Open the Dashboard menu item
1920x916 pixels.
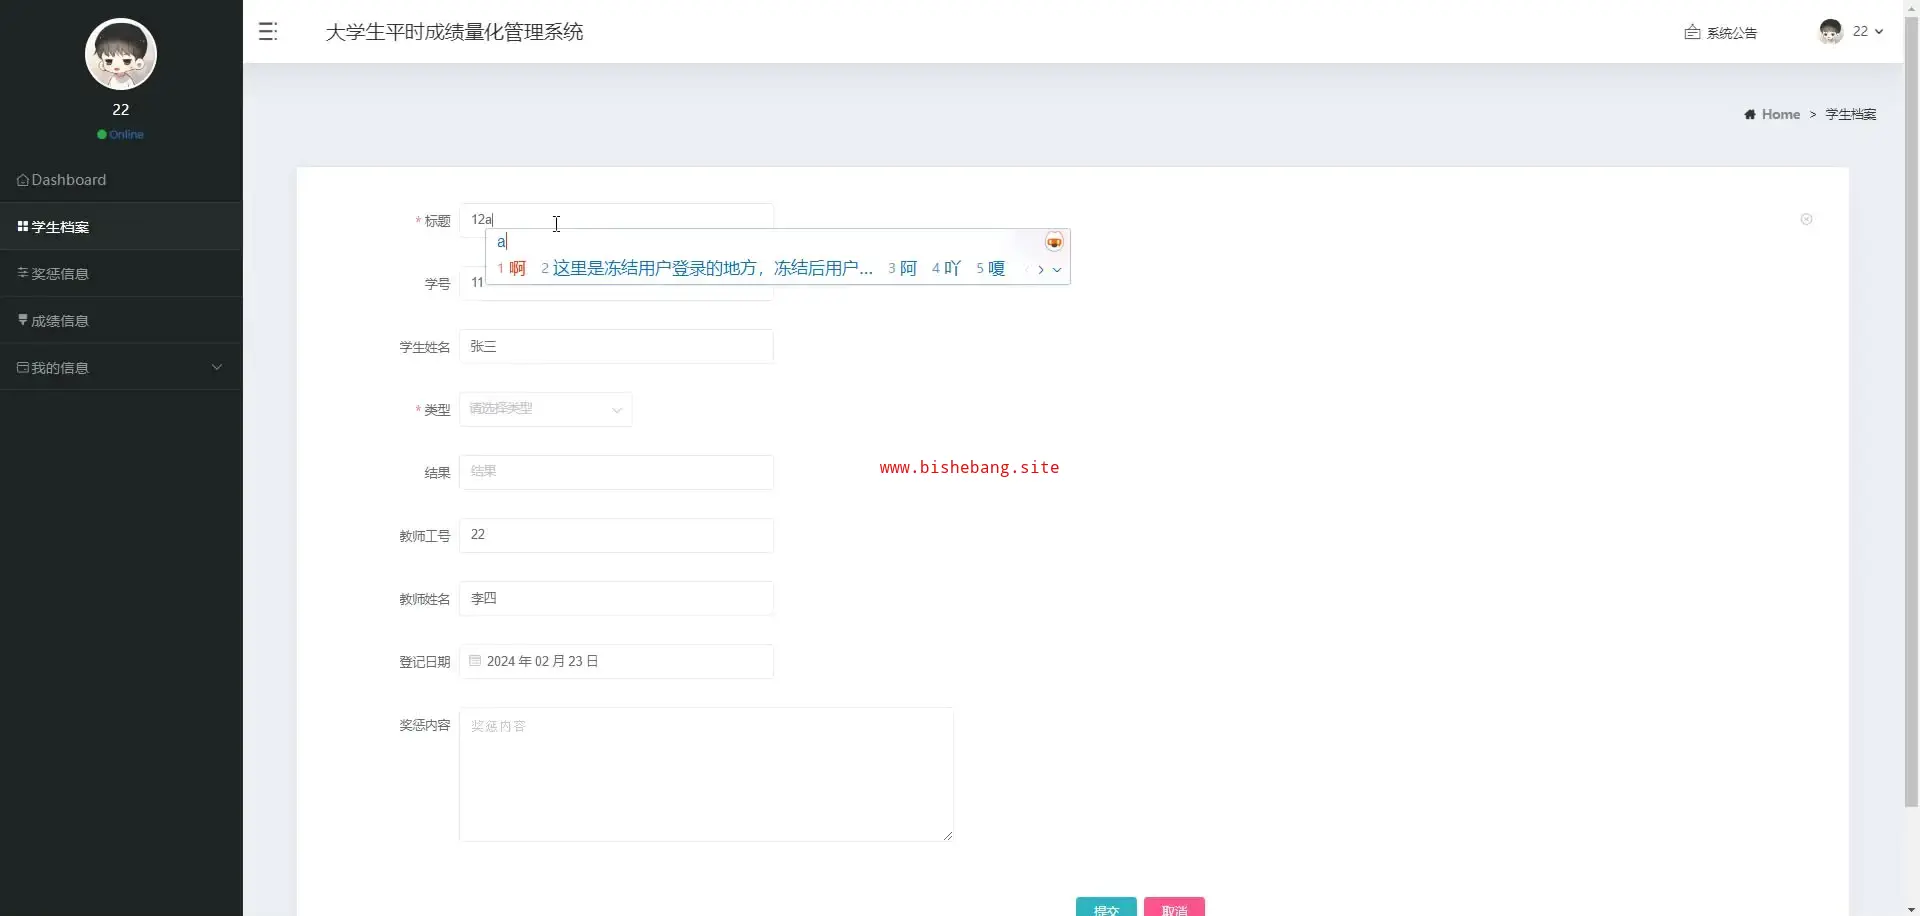[121, 180]
